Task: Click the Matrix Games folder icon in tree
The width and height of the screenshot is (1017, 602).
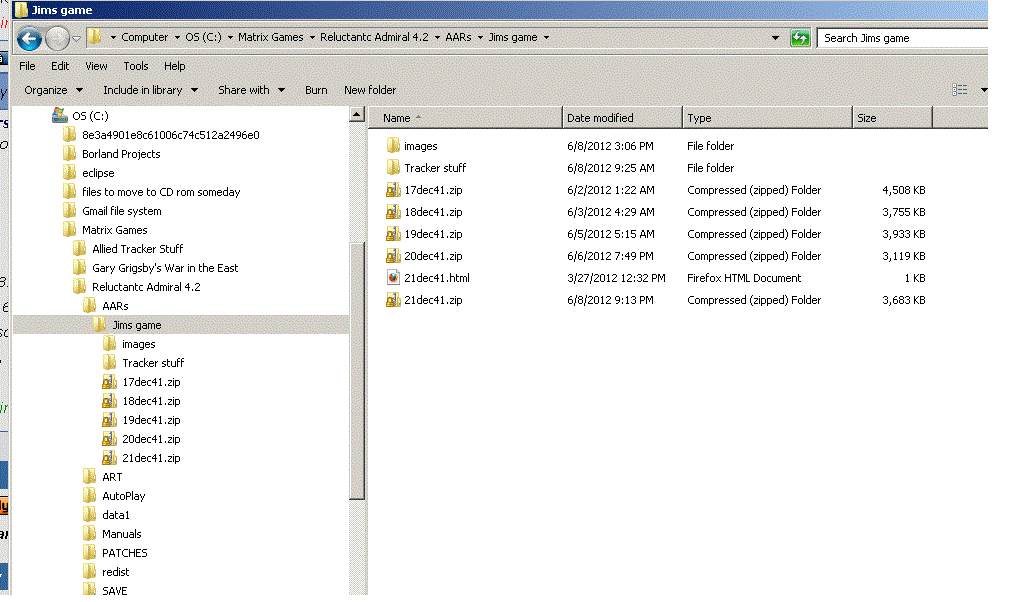Action: point(69,230)
